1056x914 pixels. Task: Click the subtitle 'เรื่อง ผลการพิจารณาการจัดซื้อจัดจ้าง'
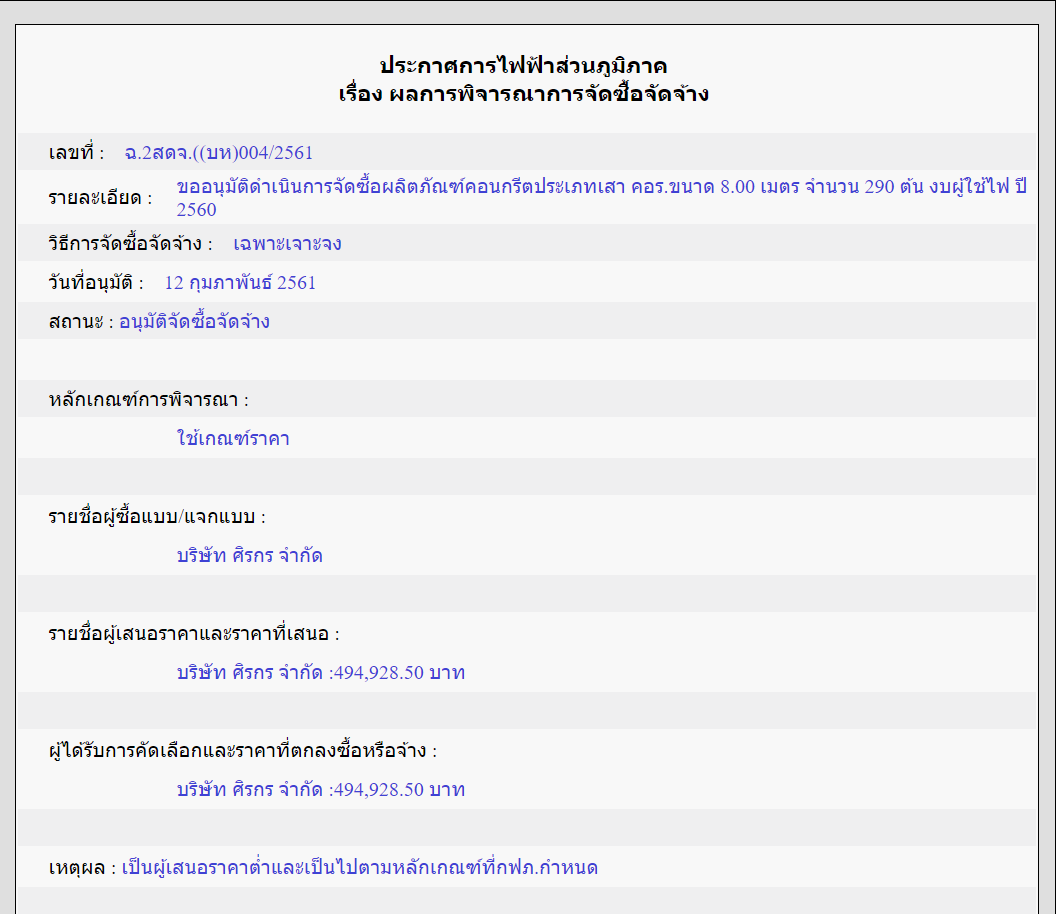(x=523, y=94)
